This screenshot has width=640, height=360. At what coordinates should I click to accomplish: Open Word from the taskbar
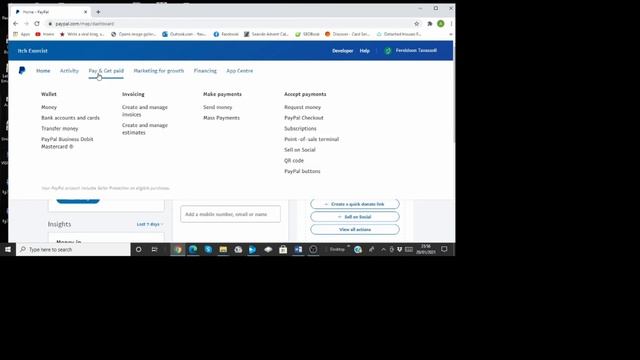pos(298,249)
